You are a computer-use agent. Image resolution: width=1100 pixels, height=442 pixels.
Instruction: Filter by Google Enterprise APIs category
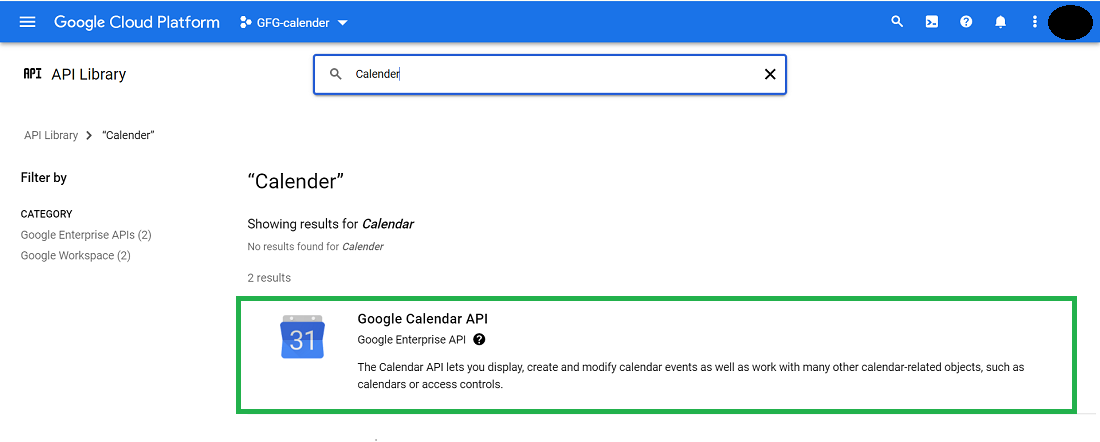point(86,235)
